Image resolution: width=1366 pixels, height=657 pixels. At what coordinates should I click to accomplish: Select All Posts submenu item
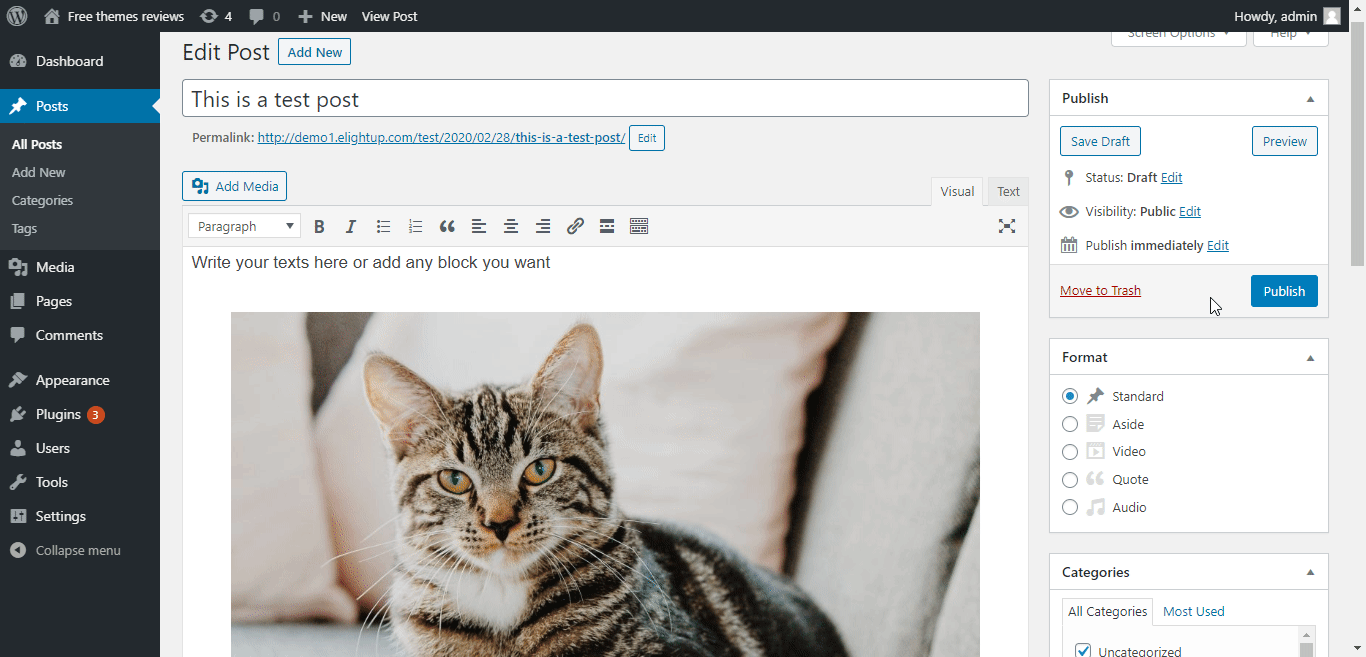pos(37,144)
